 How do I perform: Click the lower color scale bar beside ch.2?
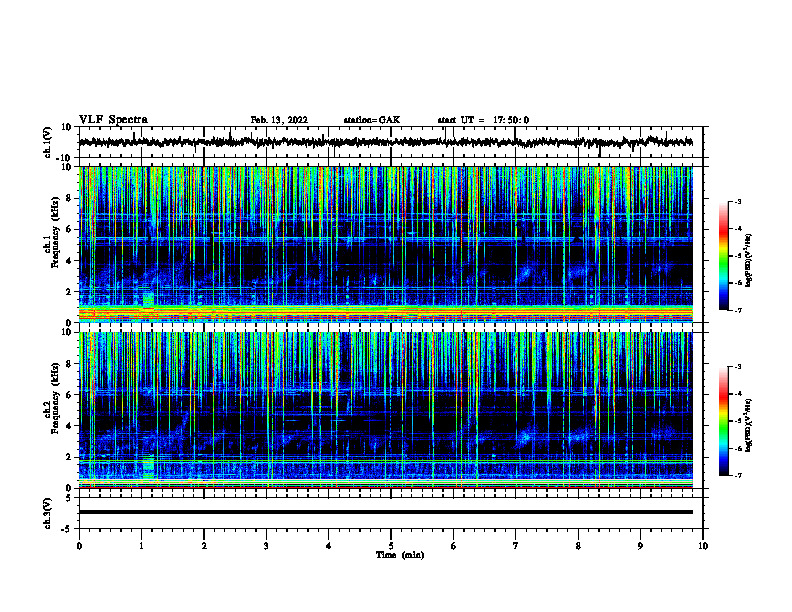pyautogui.click(x=723, y=421)
